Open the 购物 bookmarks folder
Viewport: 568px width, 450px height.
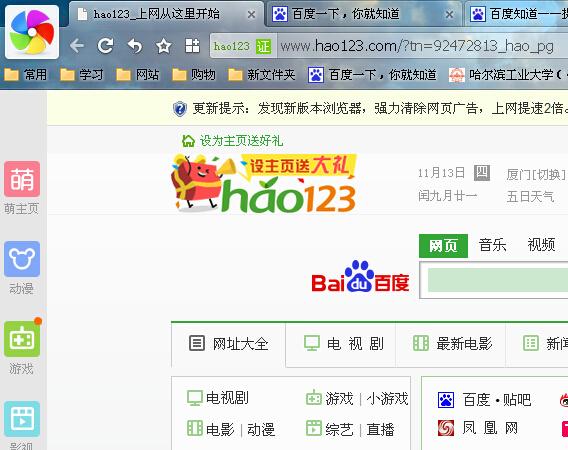click(193, 75)
